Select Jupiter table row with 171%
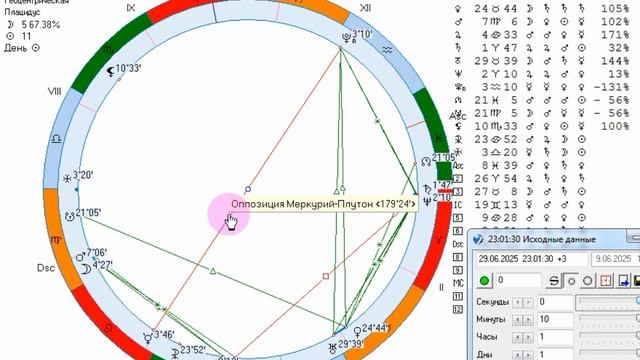The height and width of the screenshot is (360, 640). click(x=542, y=35)
